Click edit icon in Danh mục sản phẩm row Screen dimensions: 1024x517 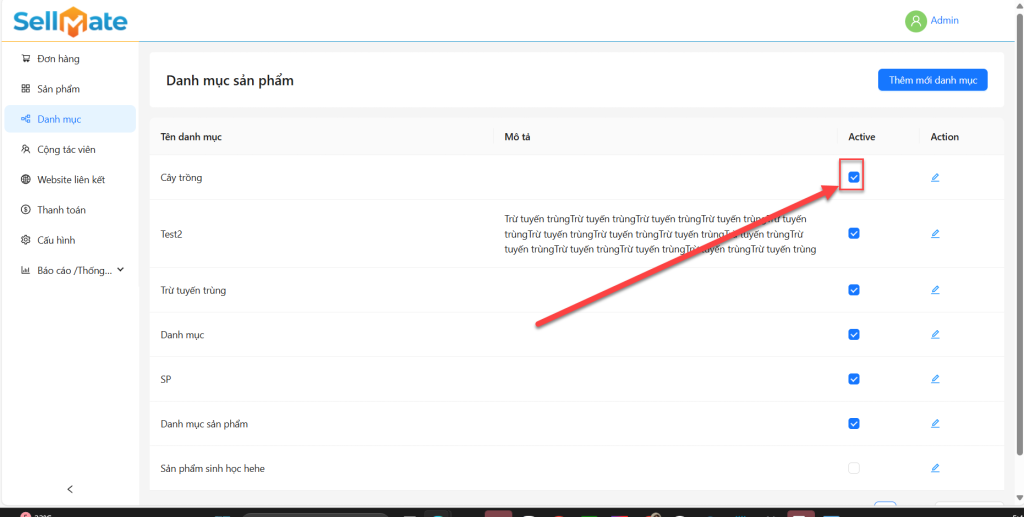pyautogui.click(x=935, y=424)
